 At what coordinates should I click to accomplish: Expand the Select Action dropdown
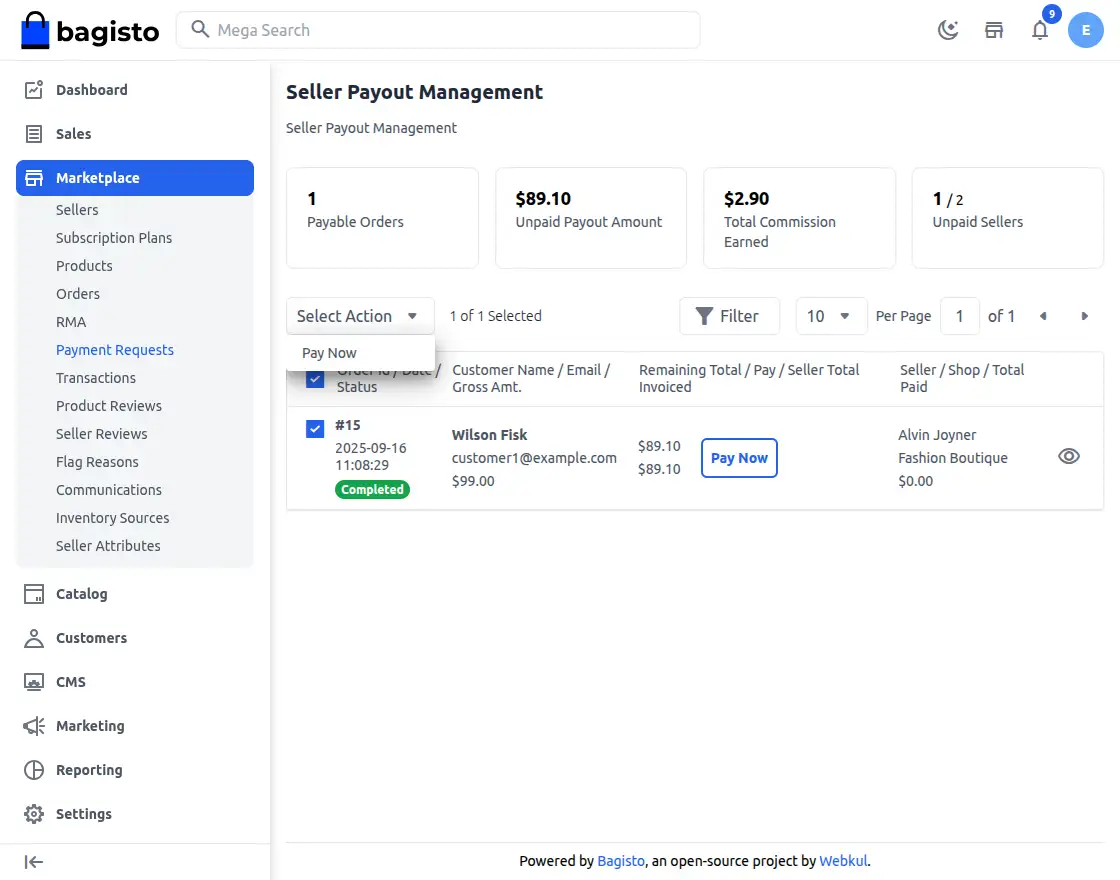click(x=360, y=316)
